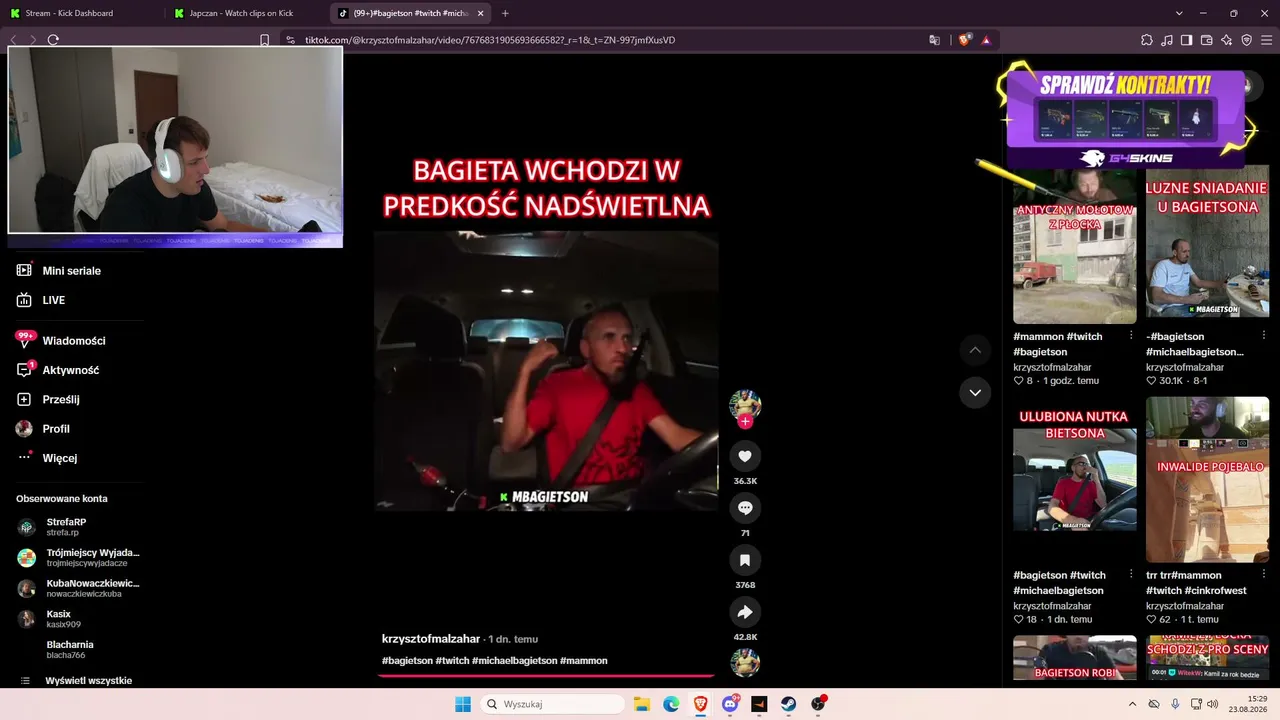The image size is (1280, 720).
Task: Focus the Wyszukaj taskbar search box
Action: coord(554,704)
